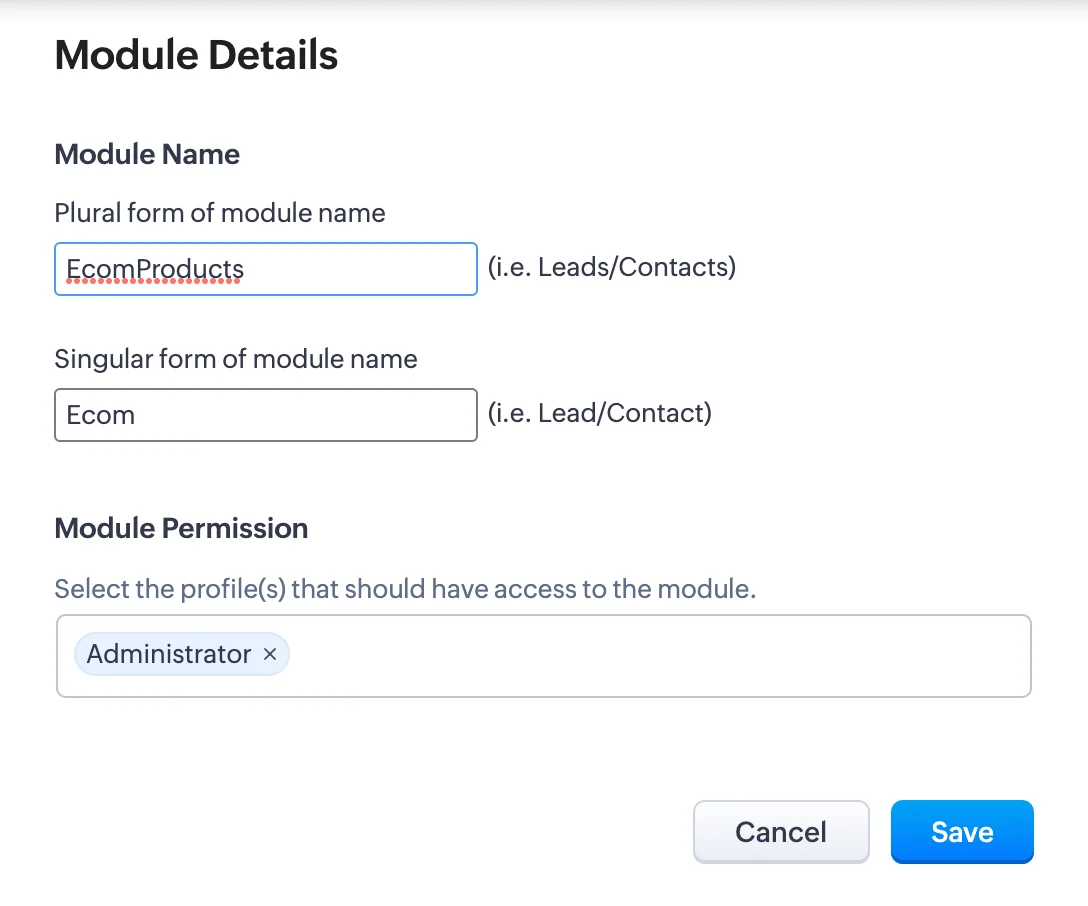Click the Module Name section heading
Screen dimensions: 1088x906
(147, 154)
